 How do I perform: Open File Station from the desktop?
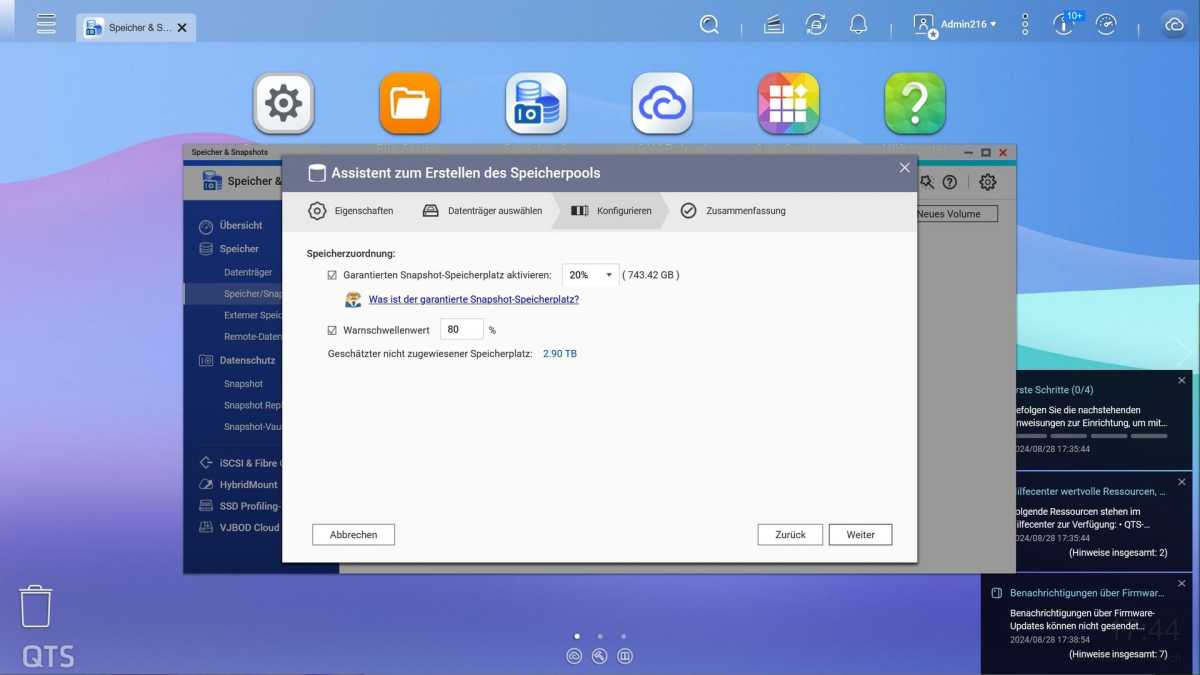(409, 101)
